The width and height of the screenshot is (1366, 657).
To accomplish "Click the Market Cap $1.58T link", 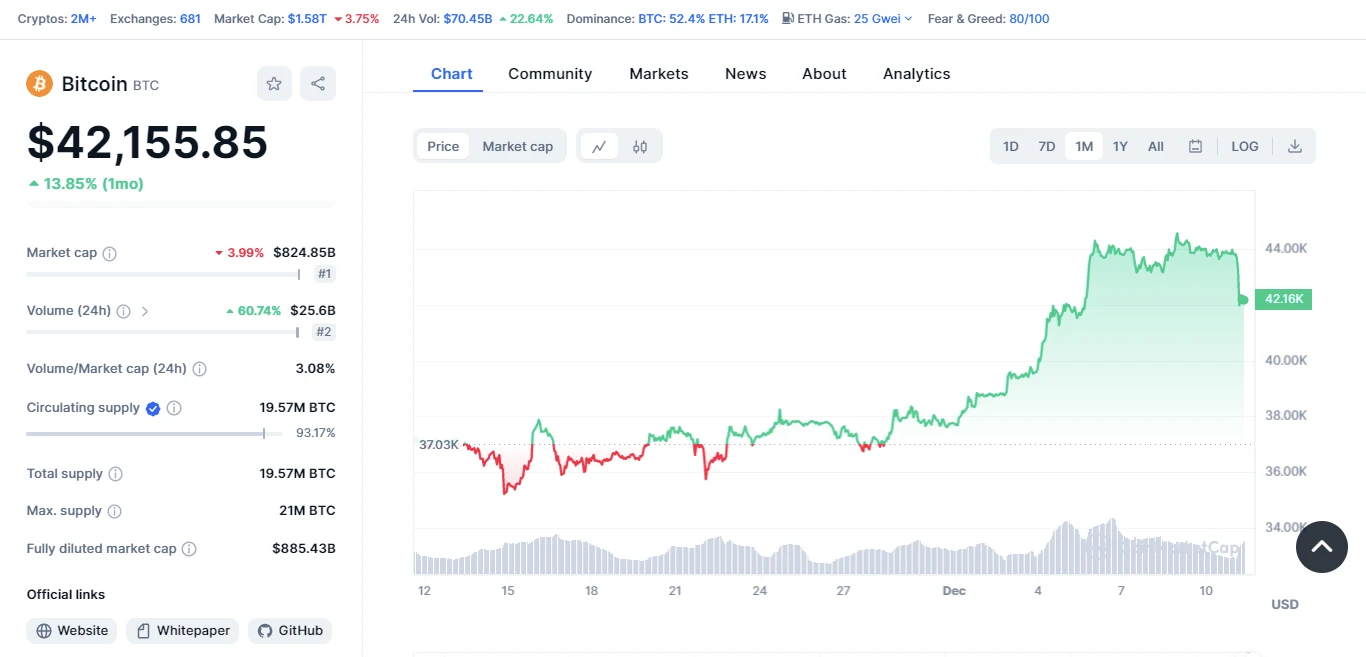I will (307, 18).
